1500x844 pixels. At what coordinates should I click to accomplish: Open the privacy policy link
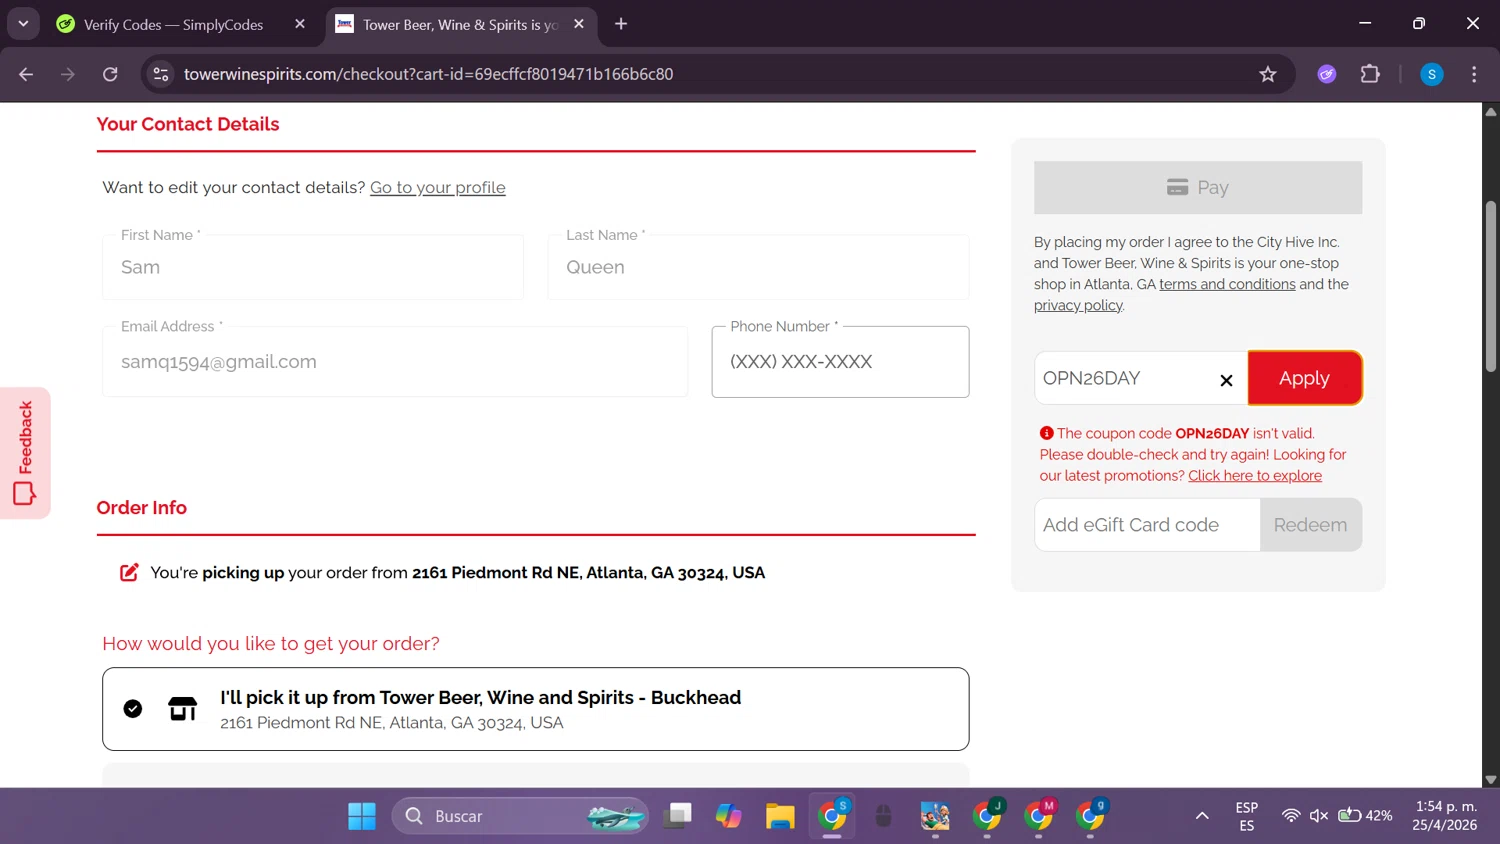tap(1078, 305)
